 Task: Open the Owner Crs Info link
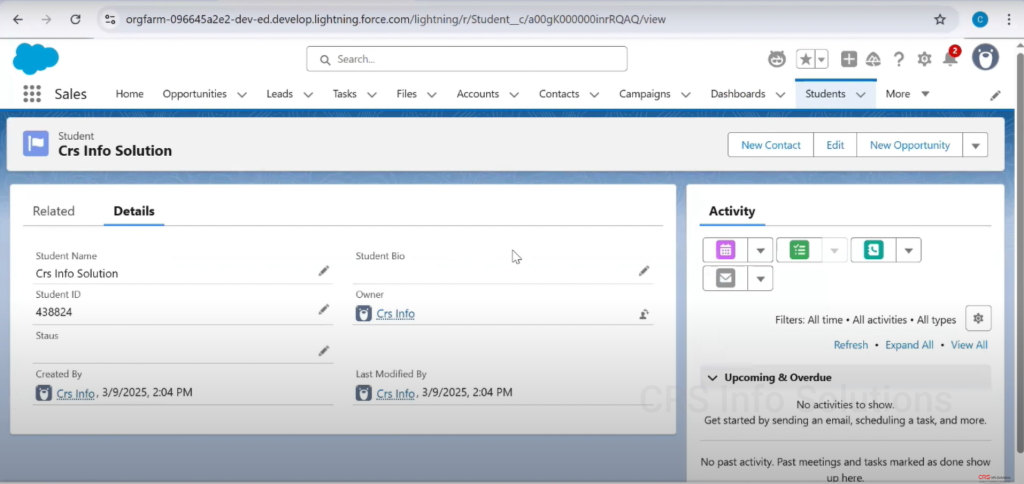[x=396, y=314]
